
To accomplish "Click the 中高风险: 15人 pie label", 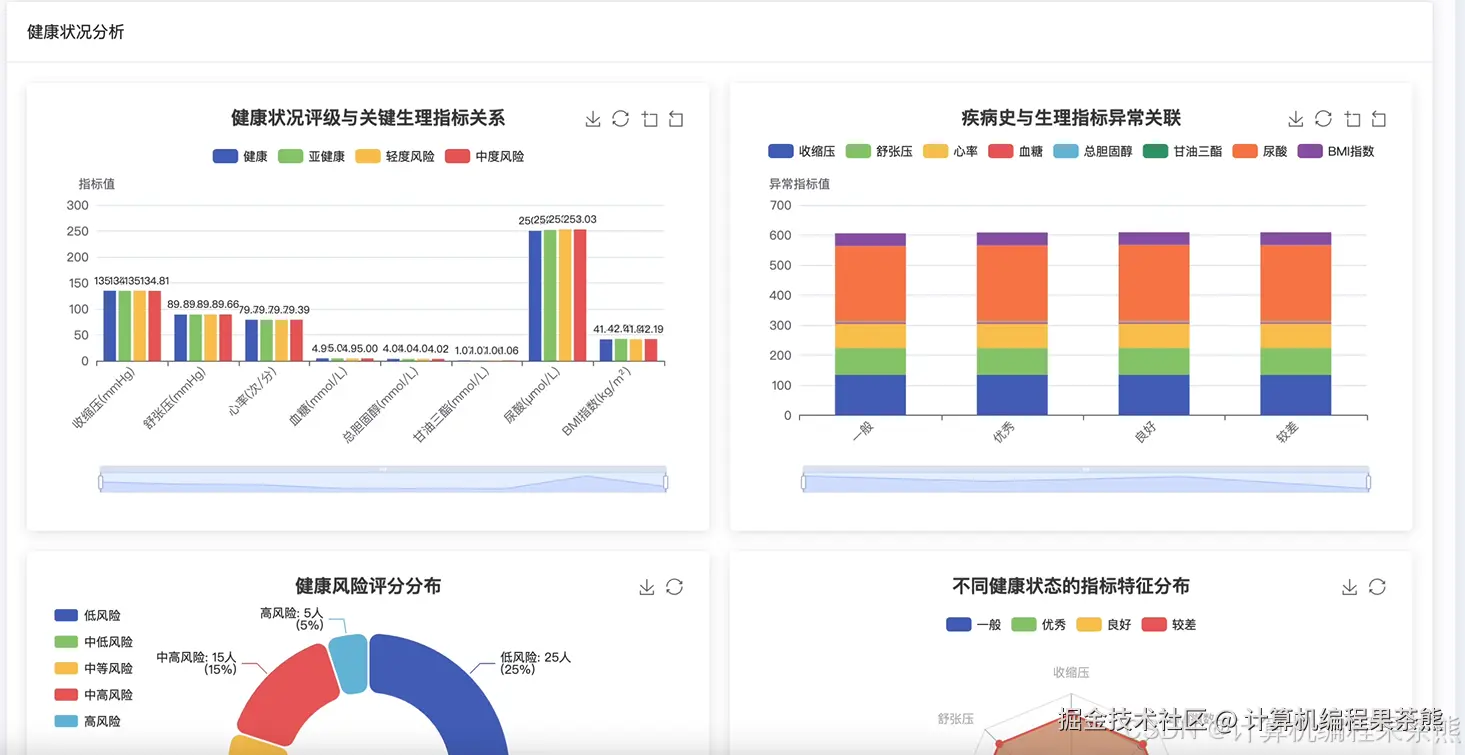I will tap(197, 663).
